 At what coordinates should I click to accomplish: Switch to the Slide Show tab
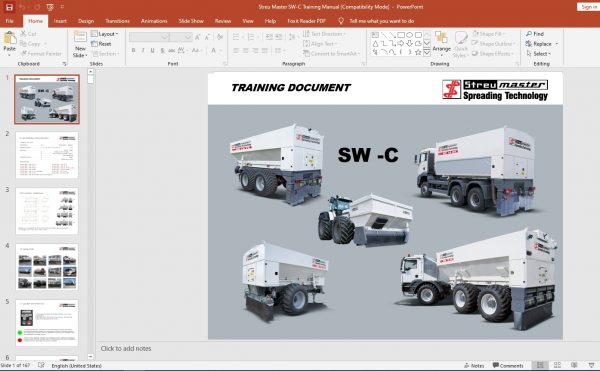[x=191, y=21]
